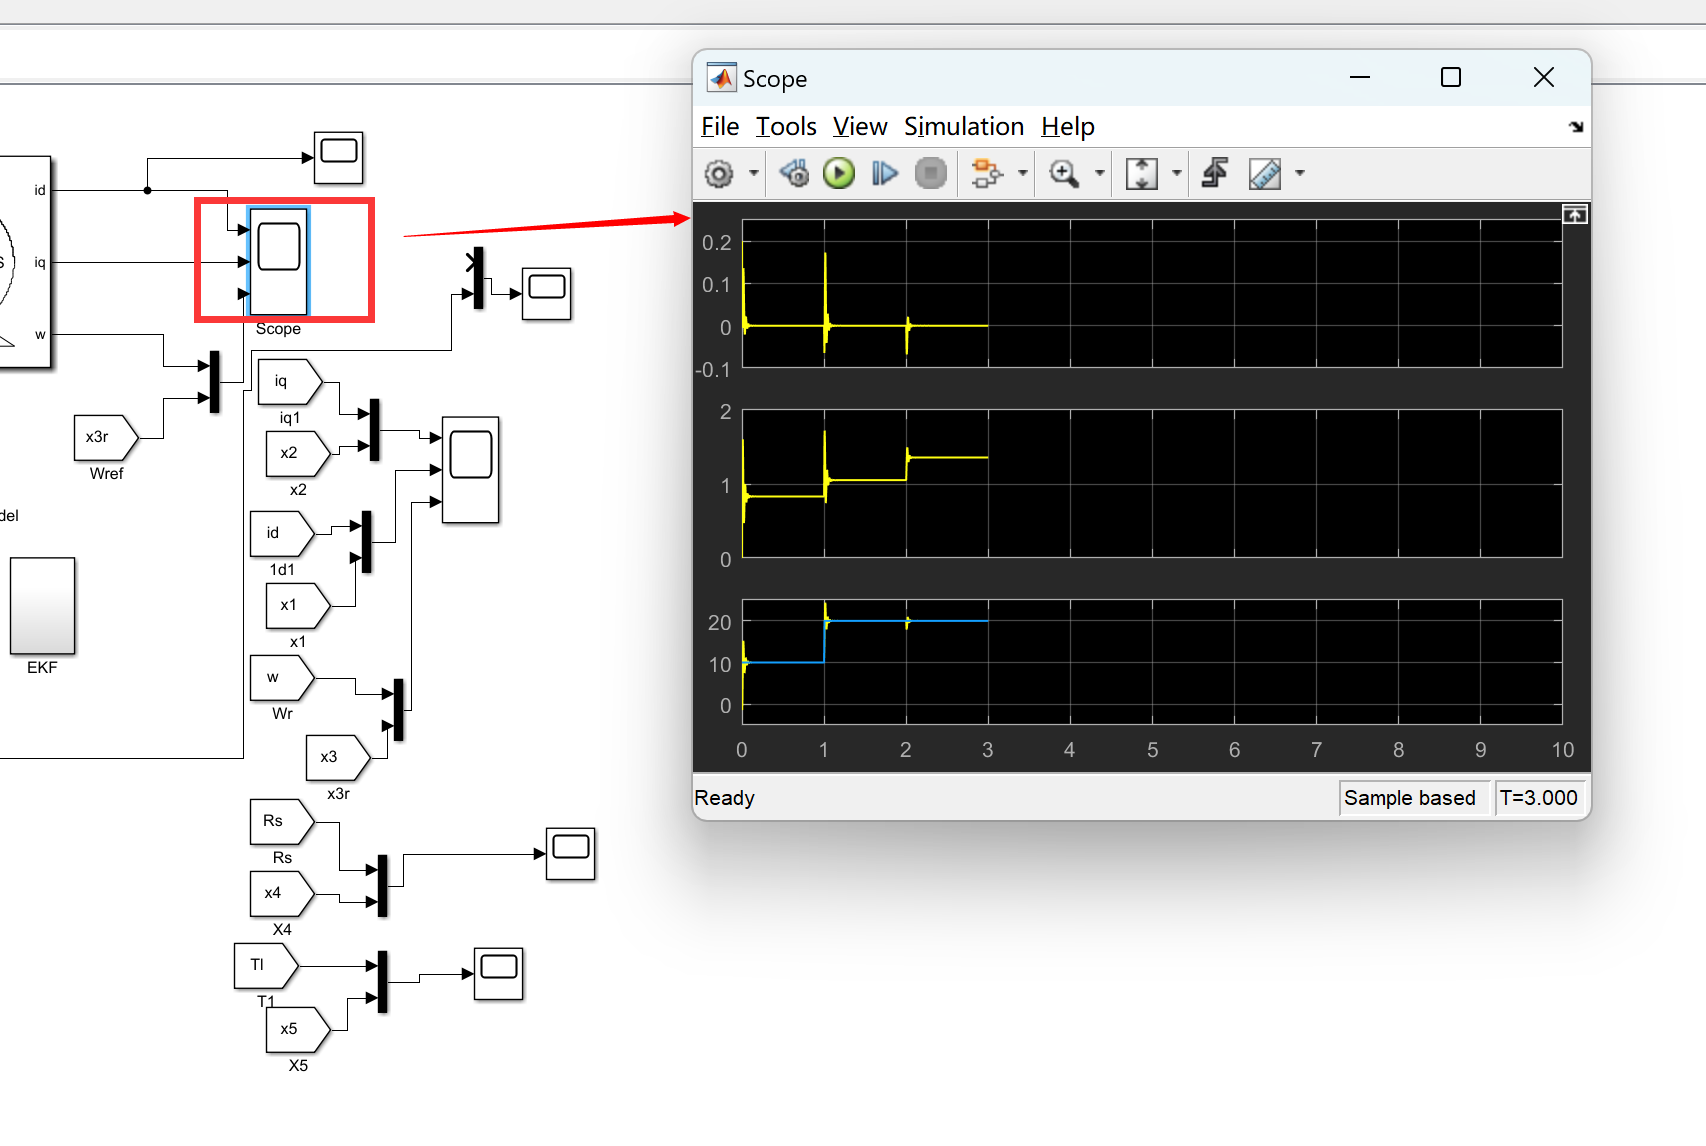Open the Simulation menu in Scope

[x=964, y=127]
